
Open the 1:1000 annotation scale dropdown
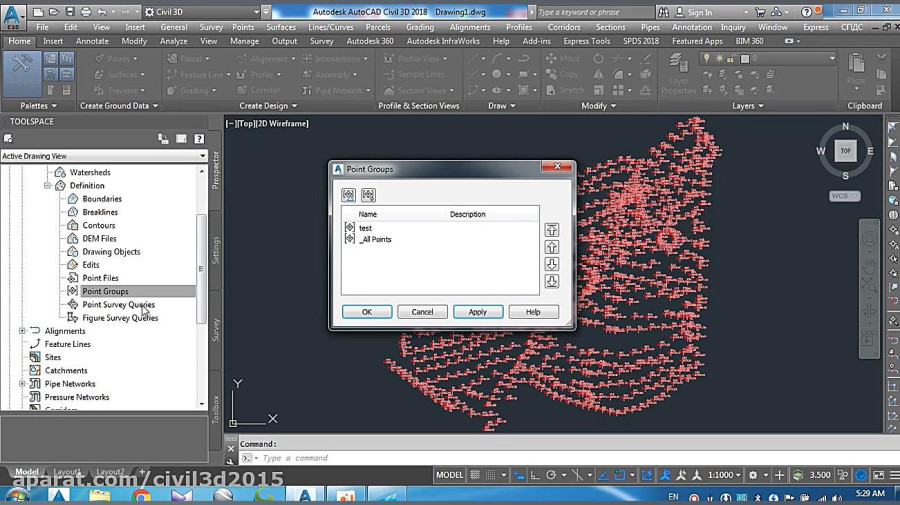[x=725, y=475]
